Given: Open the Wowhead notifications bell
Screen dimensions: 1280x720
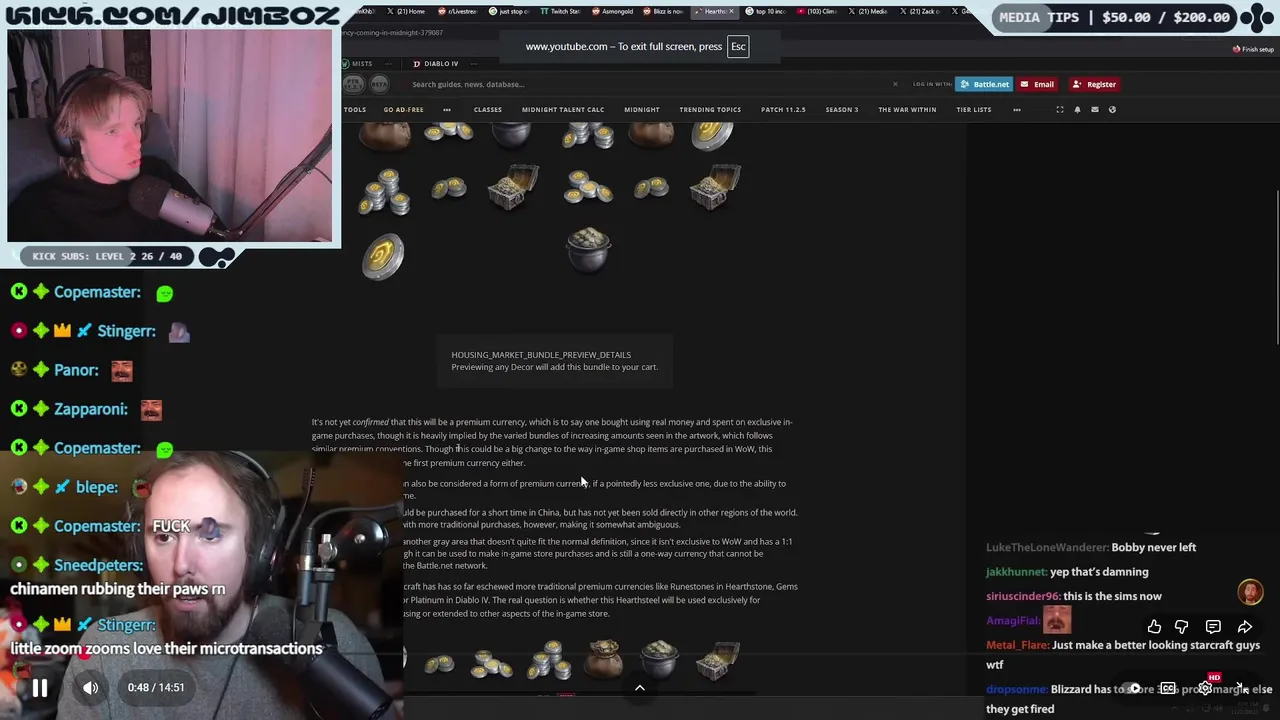Looking at the screenshot, I should point(1077,110).
